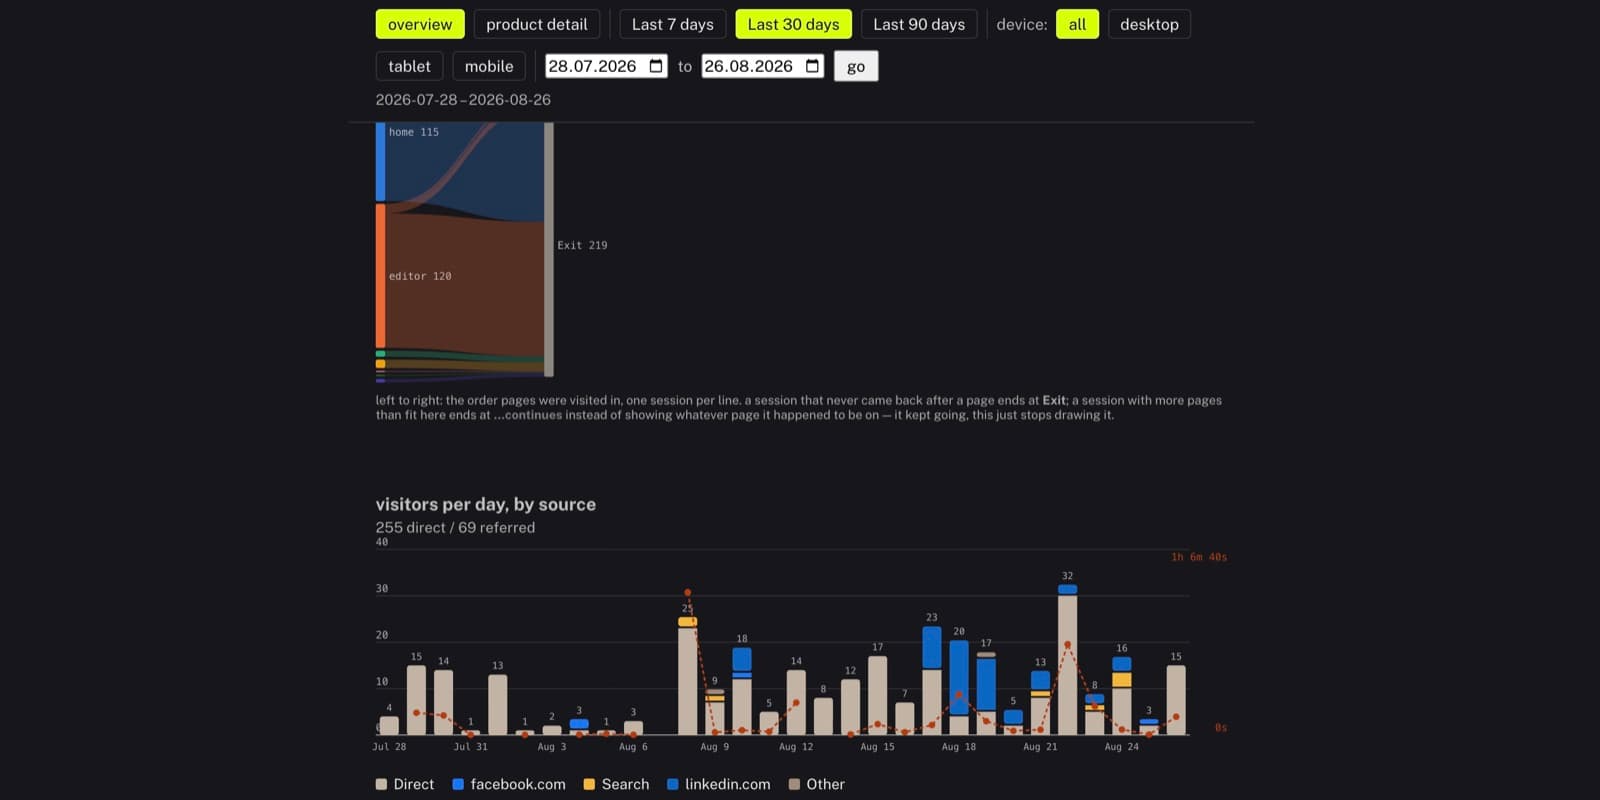
Task: Click the 'visitors per day, by source' heading
Action: [x=486, y=504]
